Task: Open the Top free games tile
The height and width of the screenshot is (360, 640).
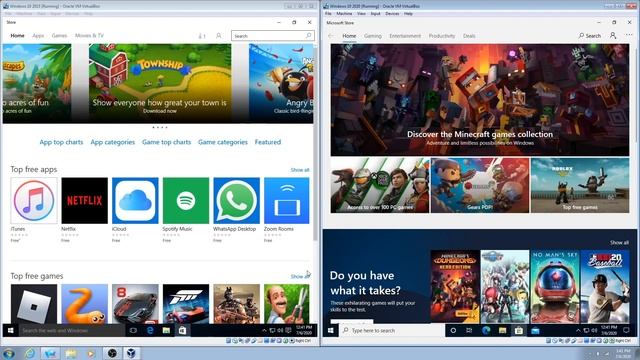Action: tap(580, 185)
